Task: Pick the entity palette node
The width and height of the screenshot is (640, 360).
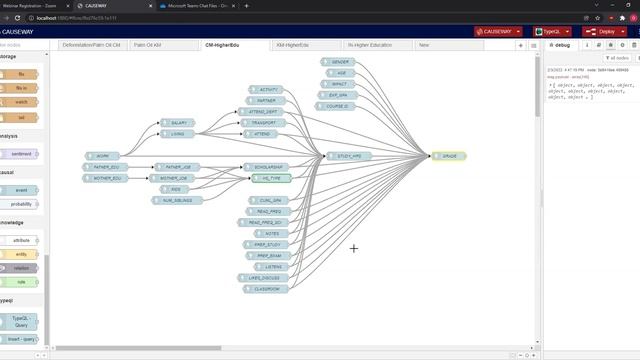Action: (19, 254)
